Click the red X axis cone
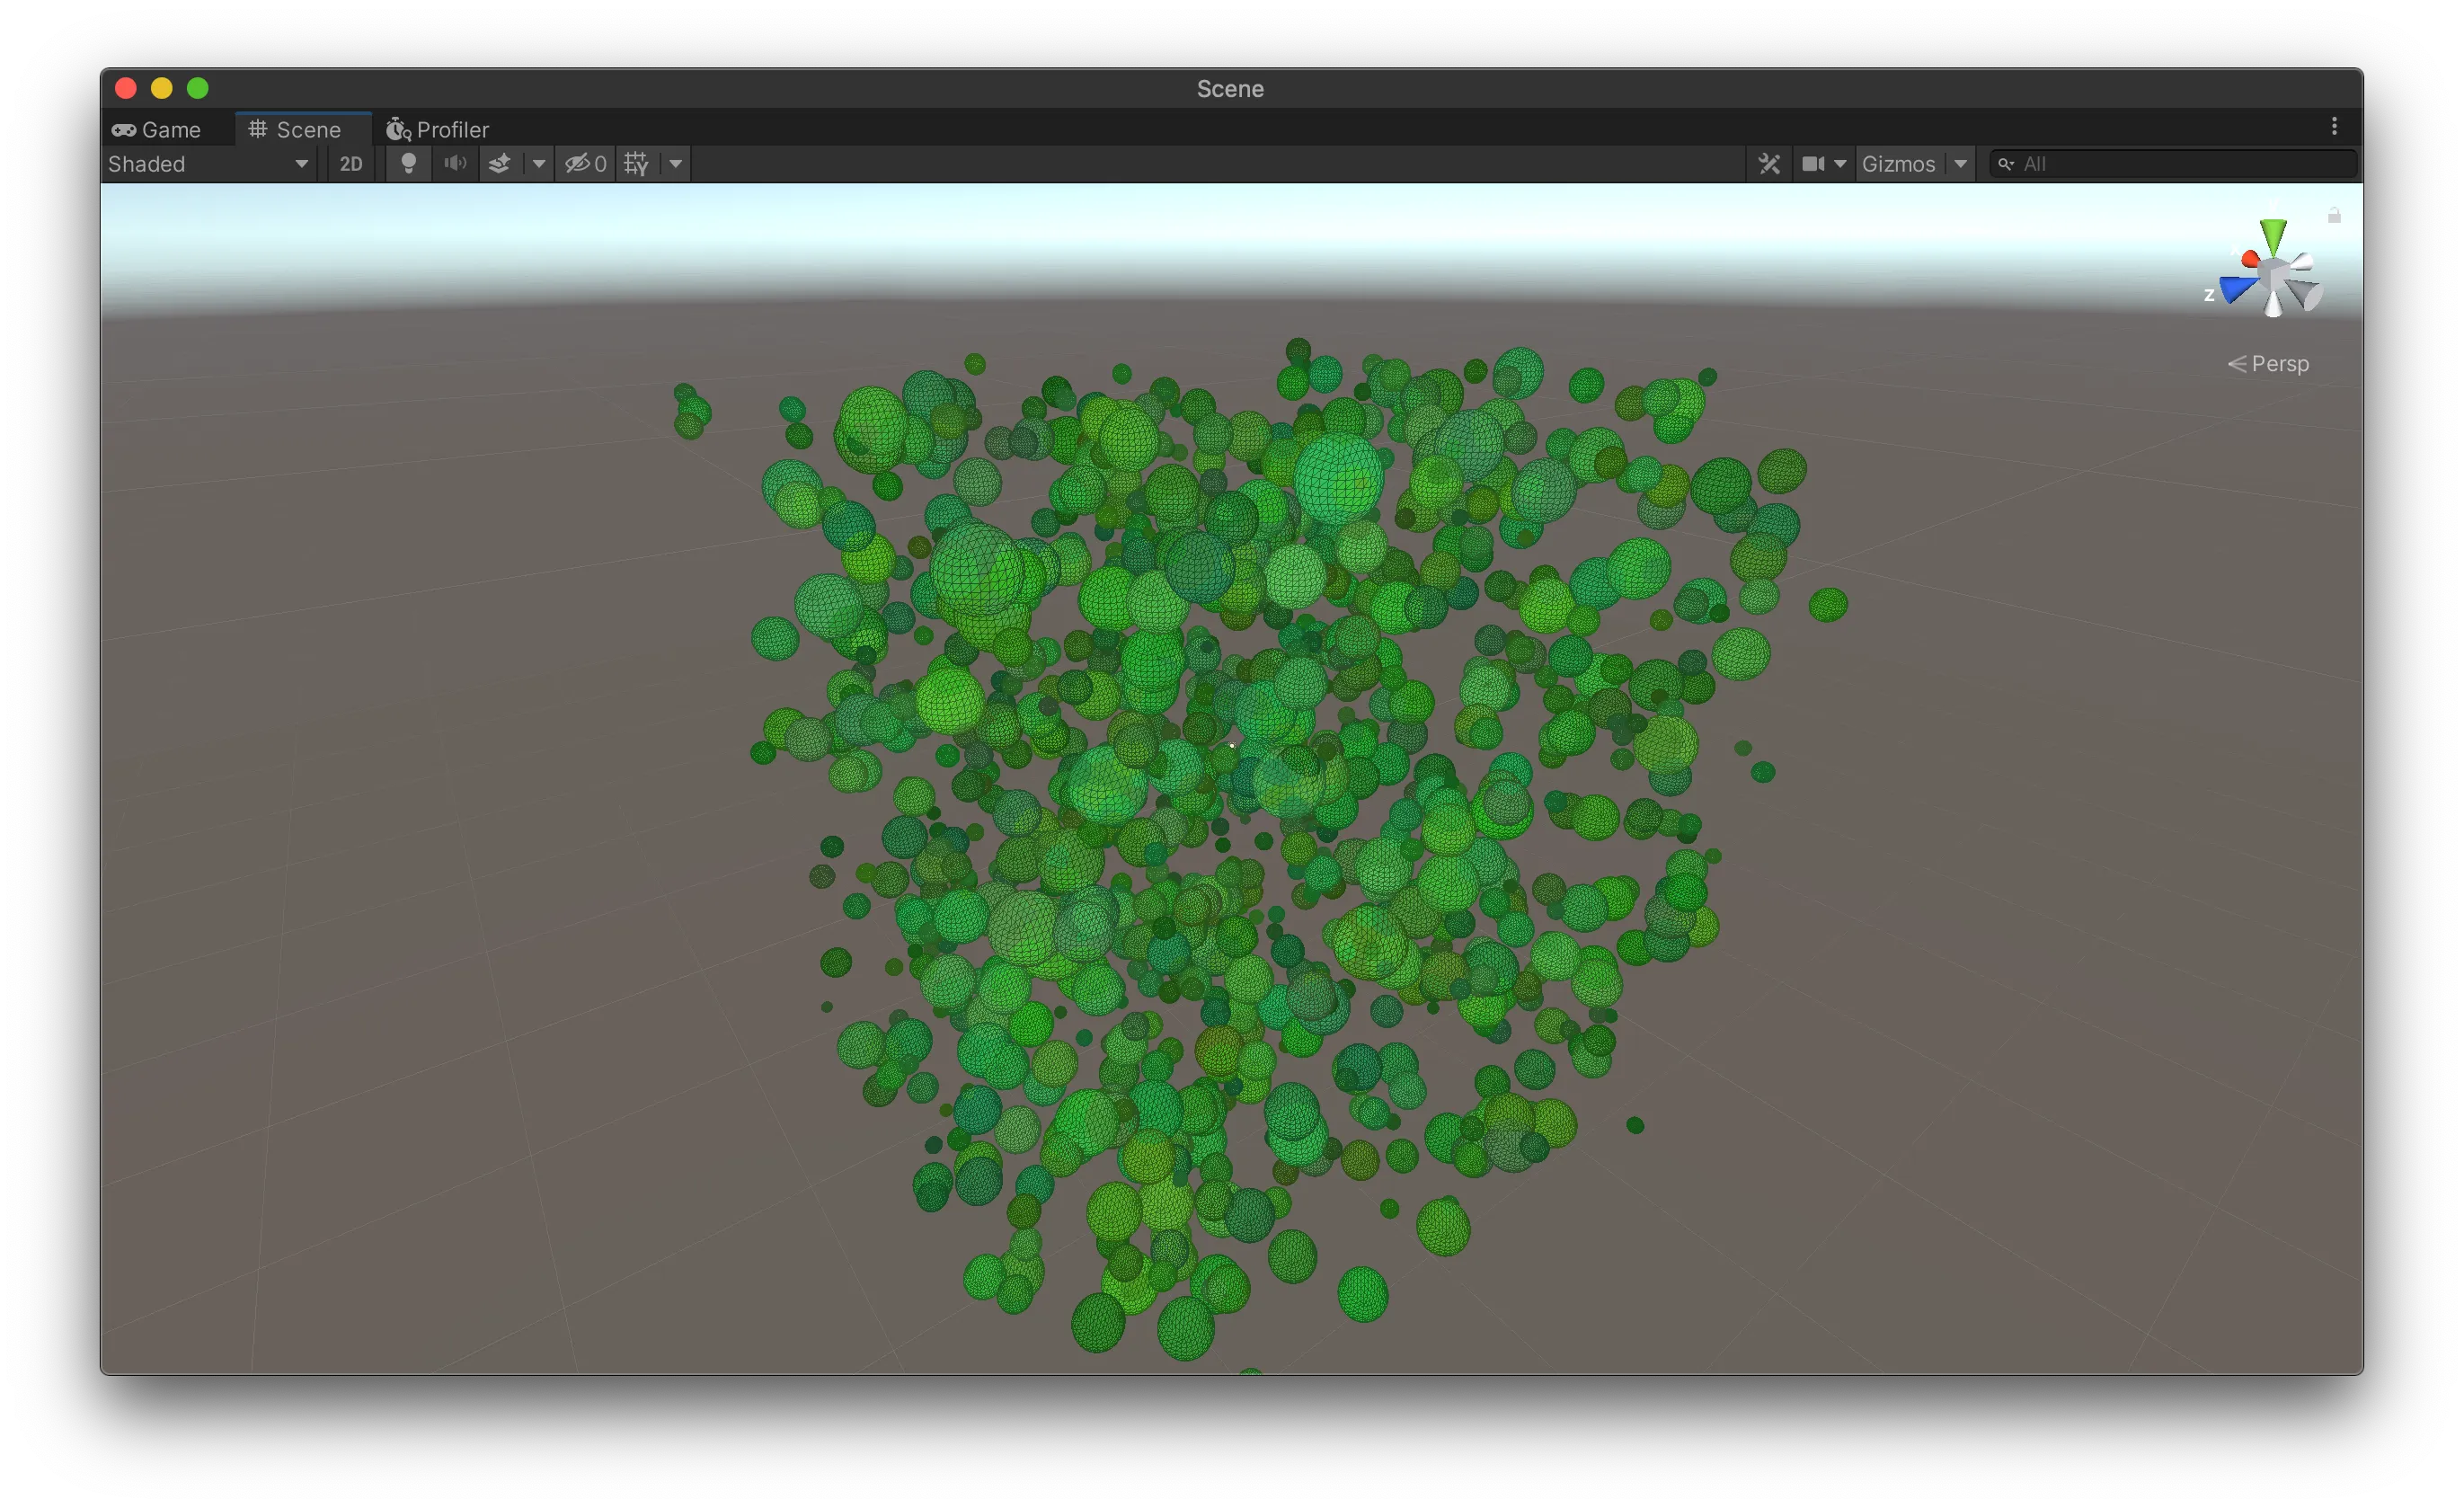 pos(2250,260)
